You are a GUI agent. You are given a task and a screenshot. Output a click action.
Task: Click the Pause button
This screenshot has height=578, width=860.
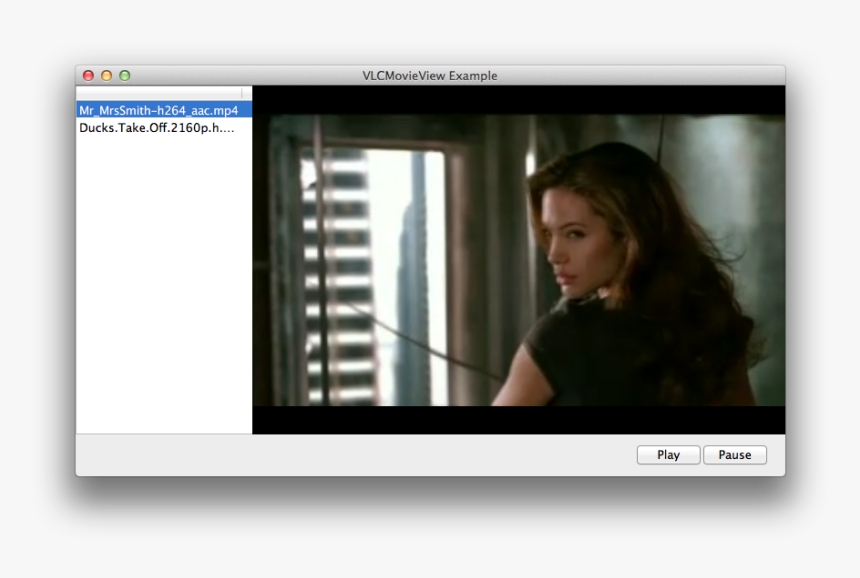[x=735, y=455]
